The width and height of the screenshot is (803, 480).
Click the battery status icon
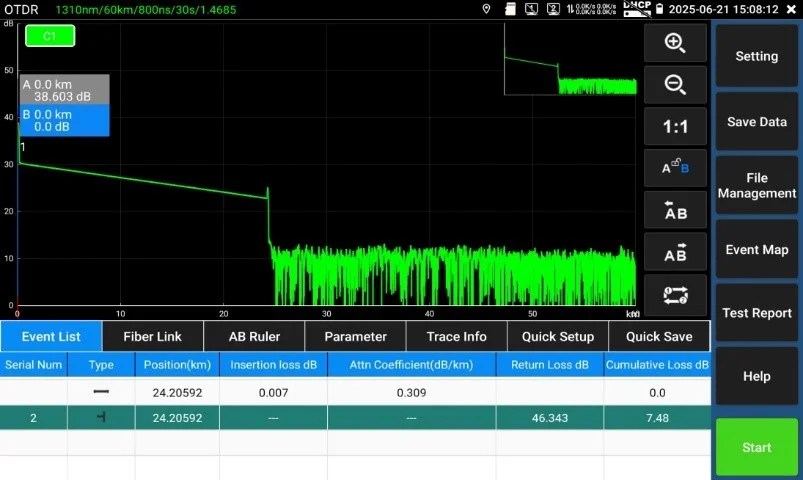[660, 9]
